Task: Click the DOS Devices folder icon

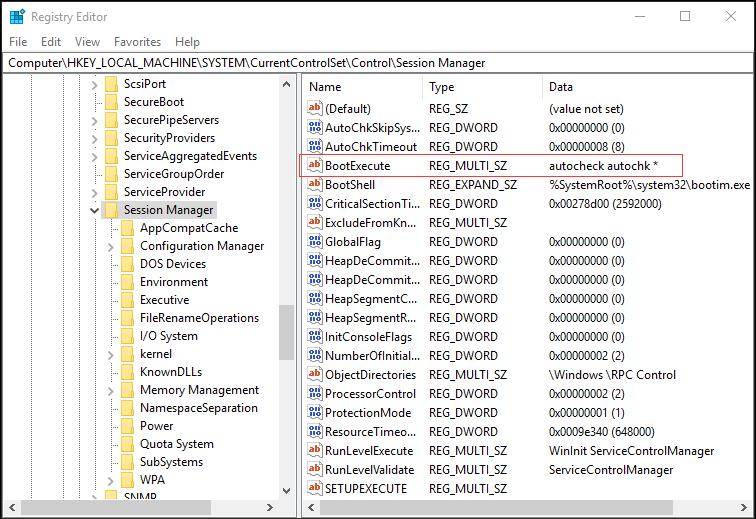Action: [x=128, y=264]
